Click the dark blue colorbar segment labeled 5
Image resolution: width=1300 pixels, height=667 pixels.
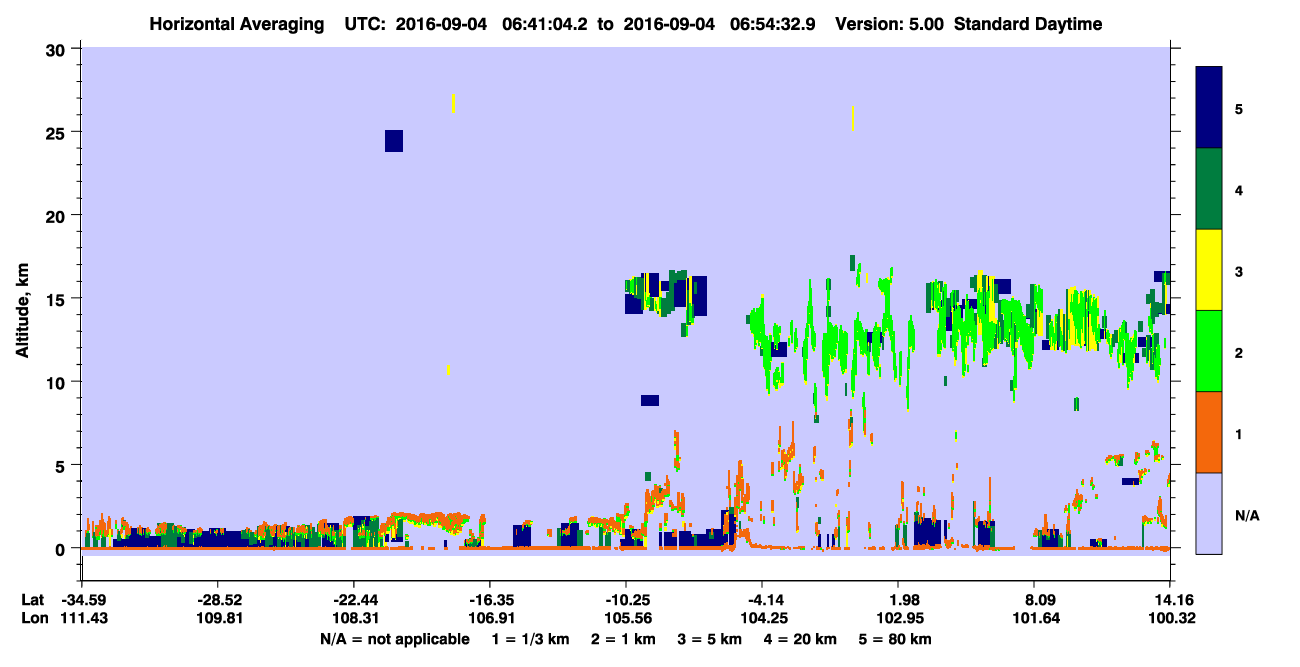click(1209, 108)
